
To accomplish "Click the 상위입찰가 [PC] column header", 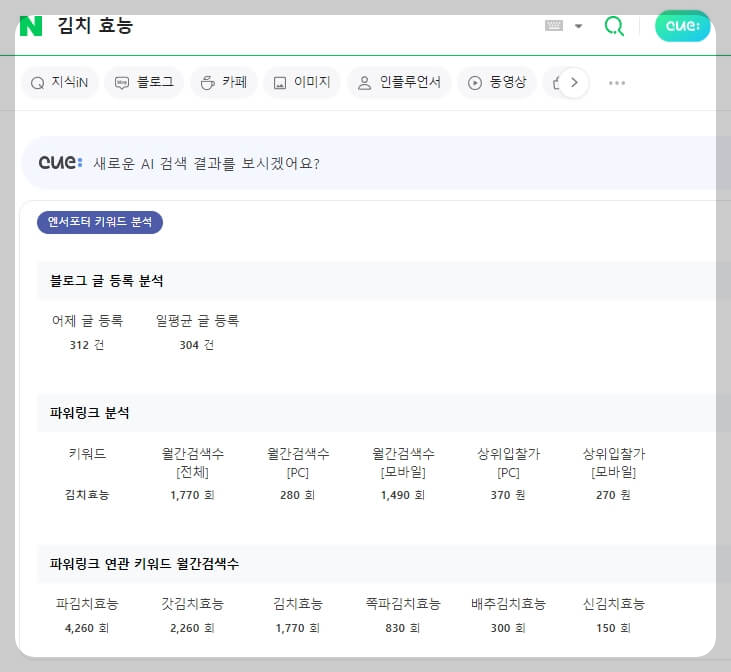I will [508, 463].
